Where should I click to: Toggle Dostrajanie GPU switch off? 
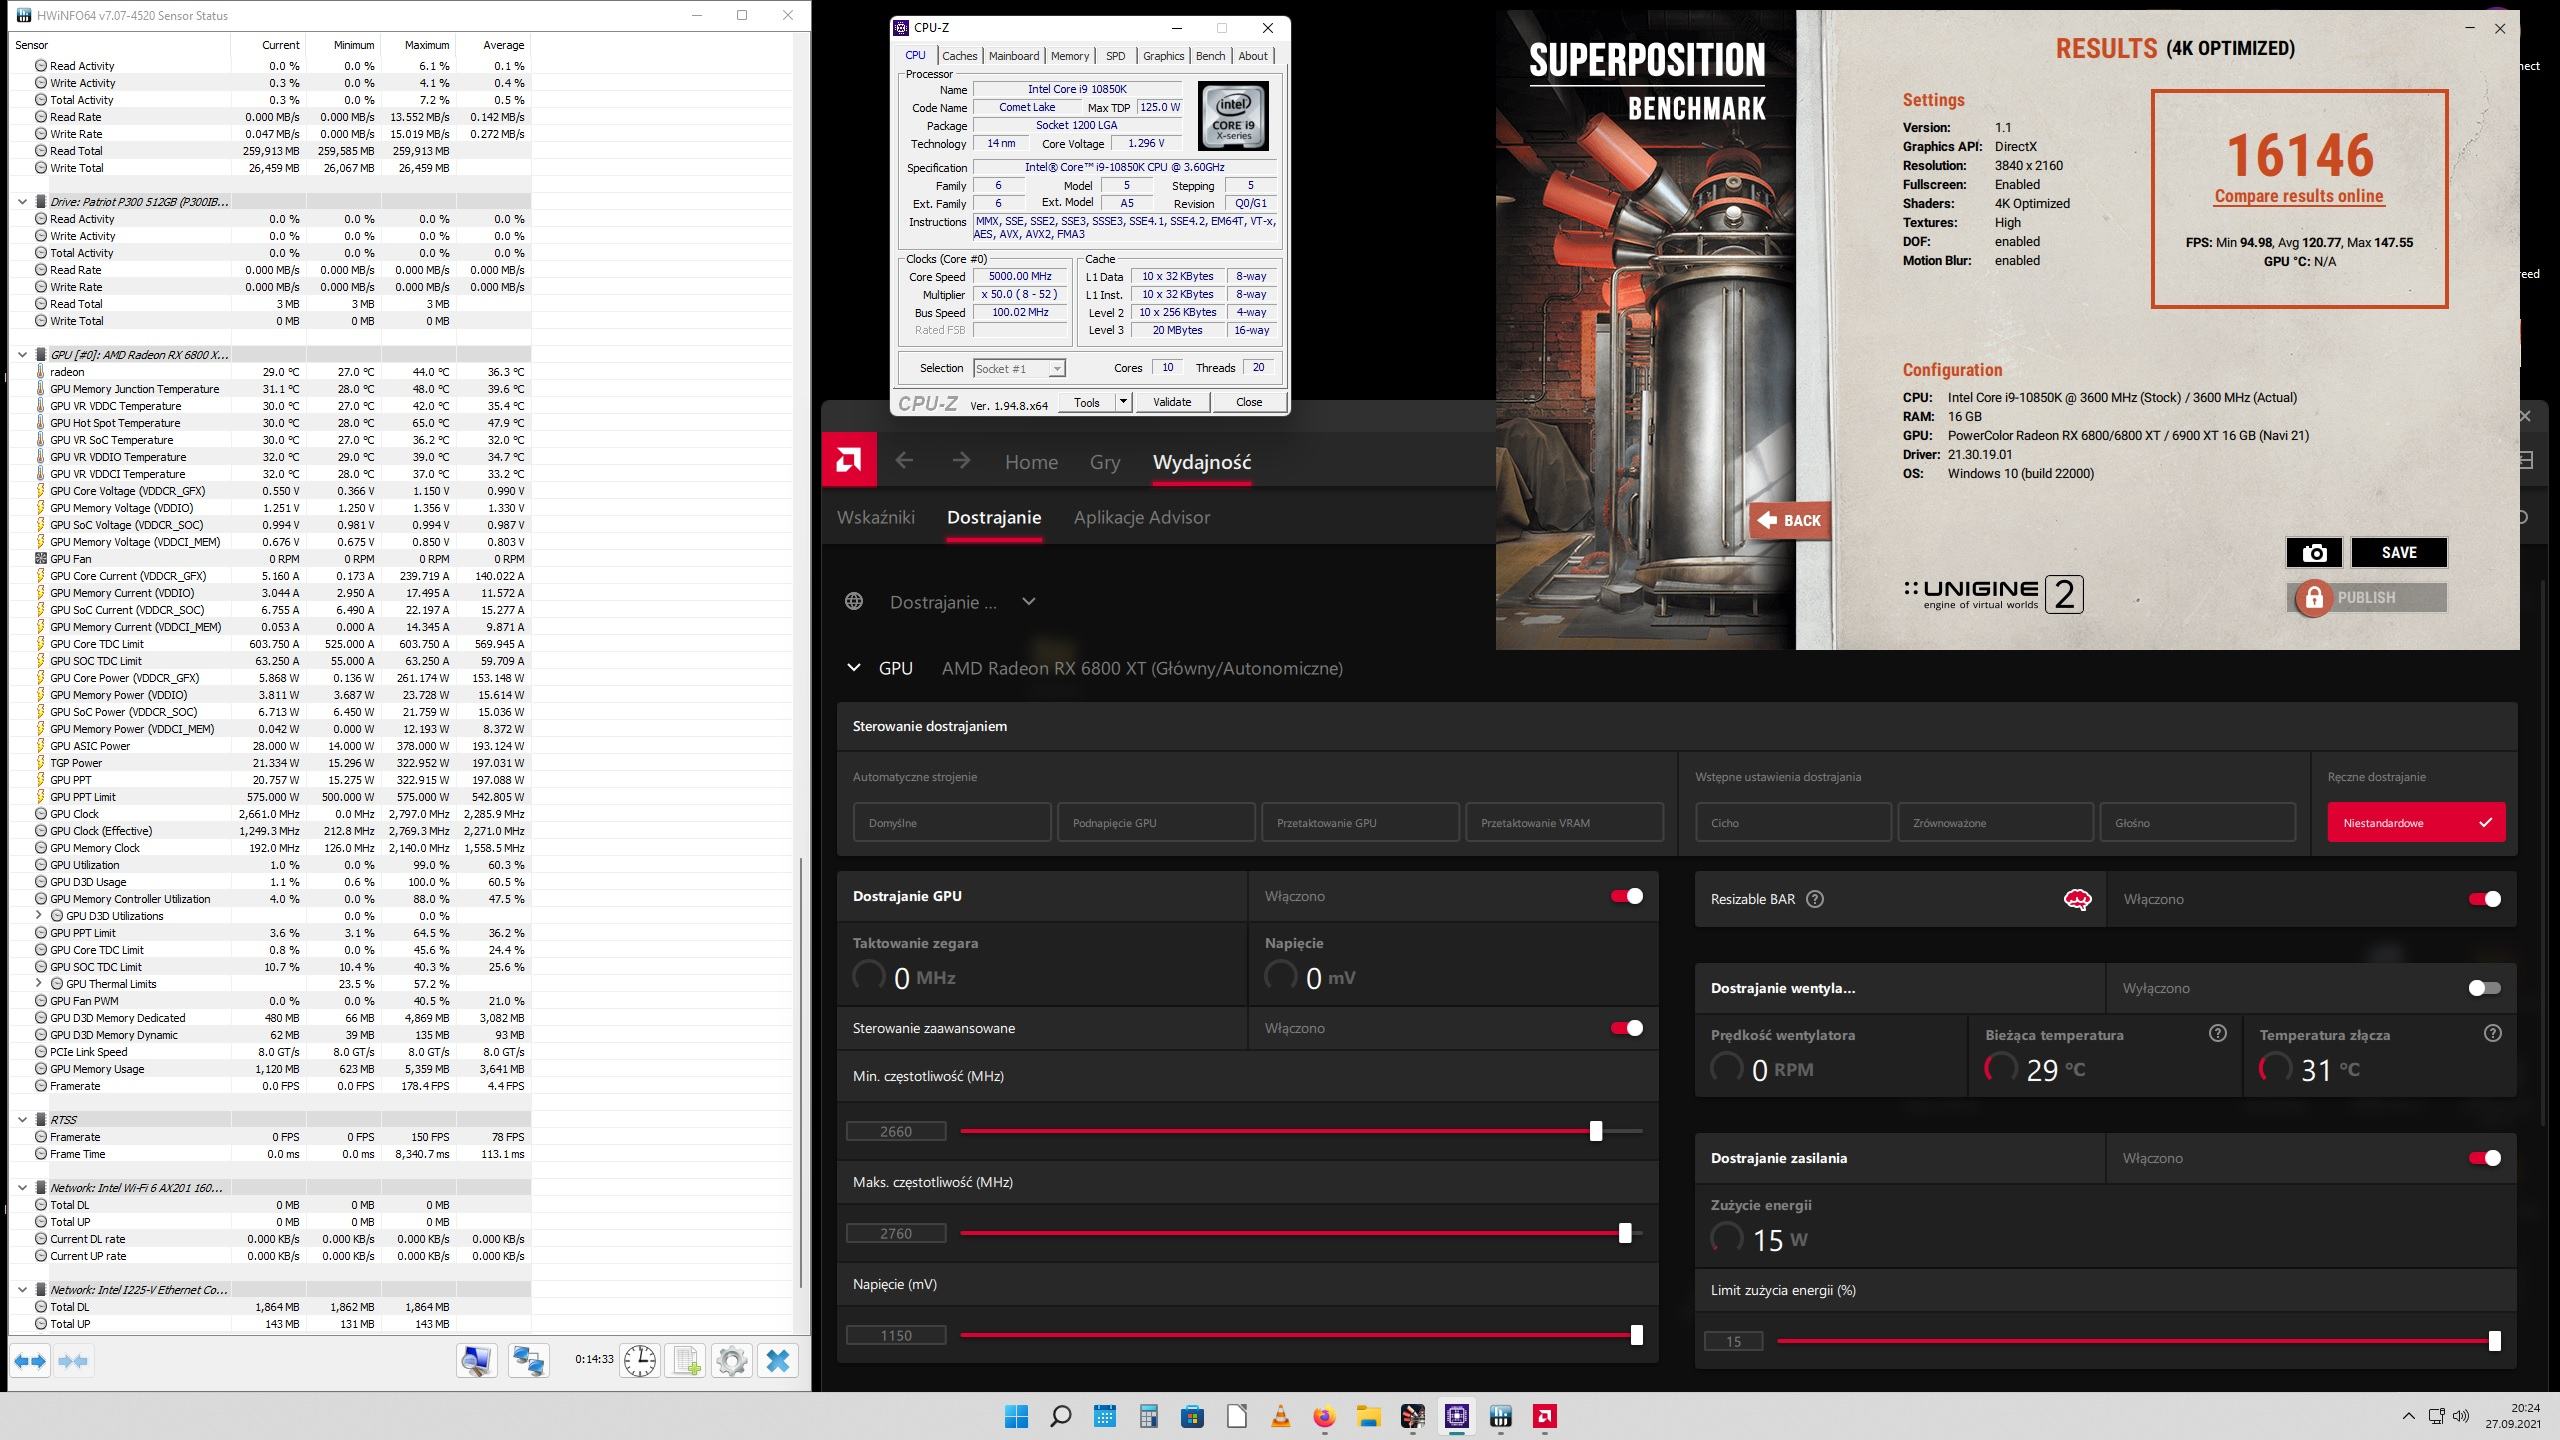pos(1627,896)
